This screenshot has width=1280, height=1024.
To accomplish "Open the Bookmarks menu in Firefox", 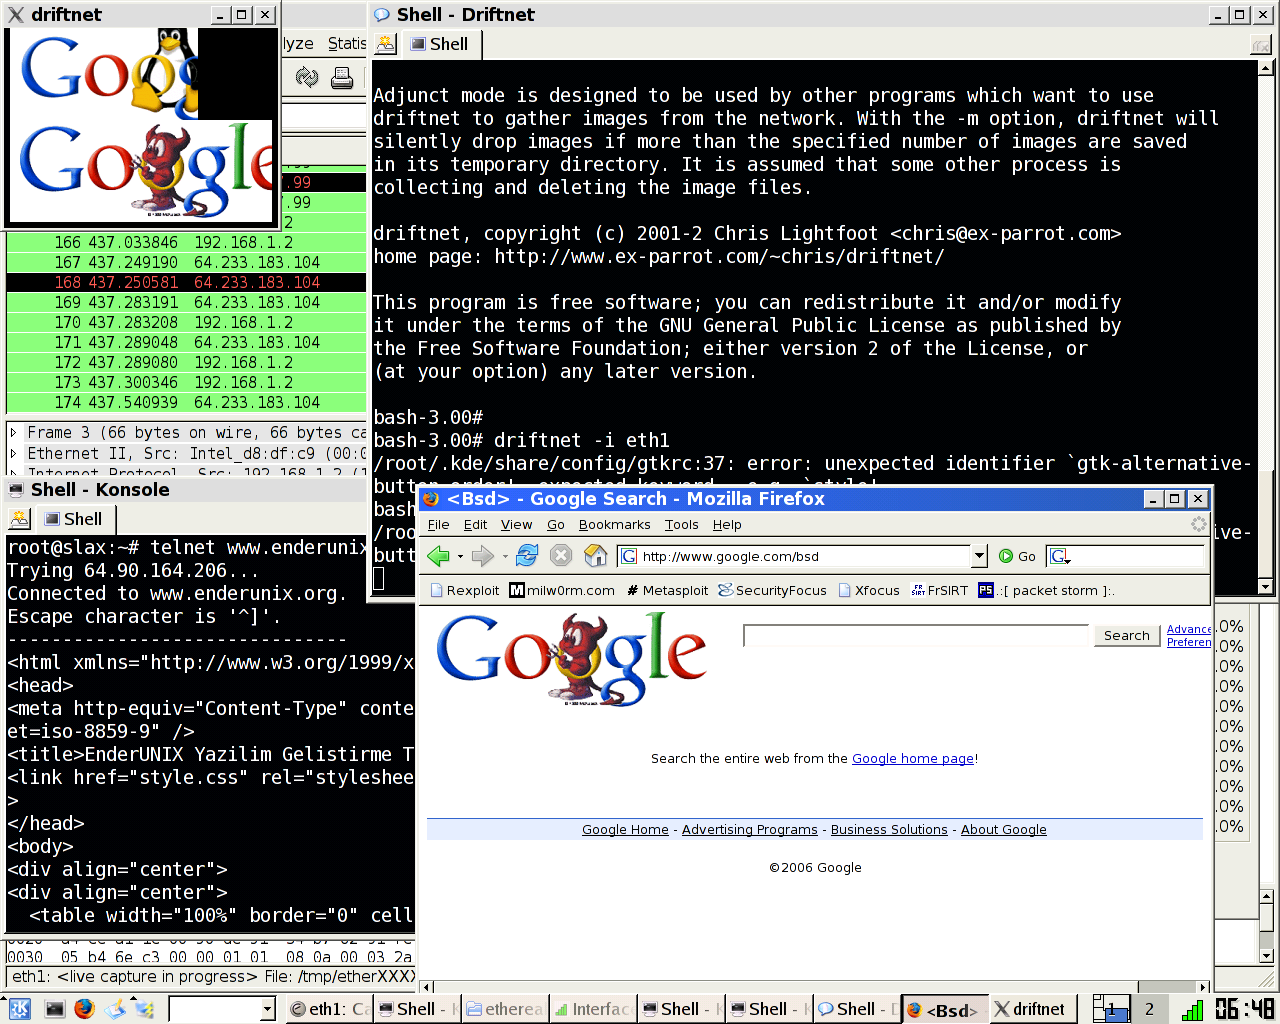I will click(614, 525).
